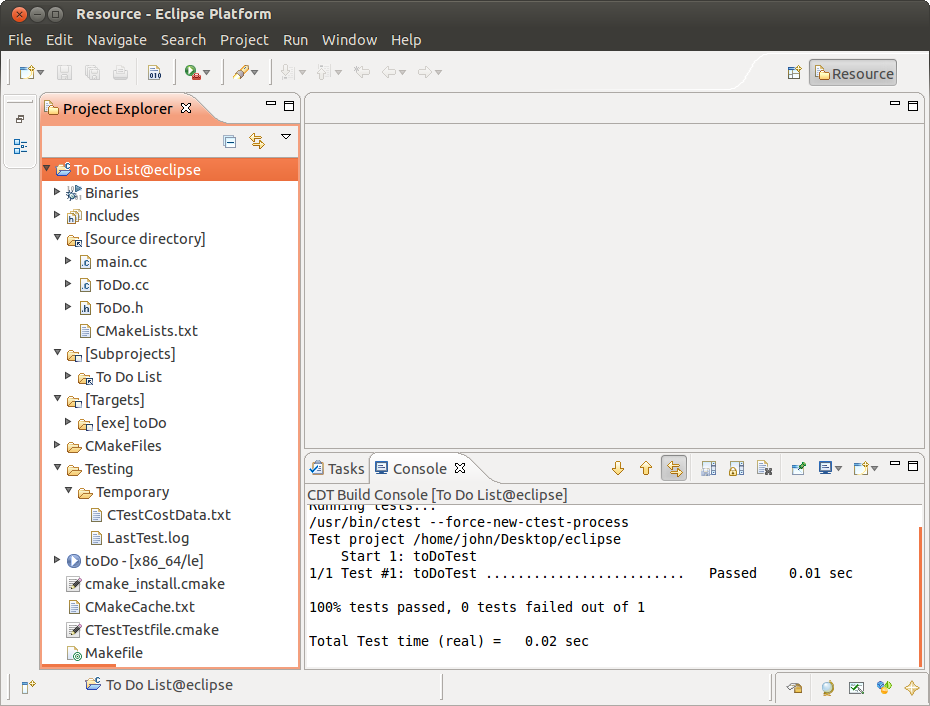
Task: Click the Last Edit Location icon
Action: pyautogui.click(x=361, y=72)
